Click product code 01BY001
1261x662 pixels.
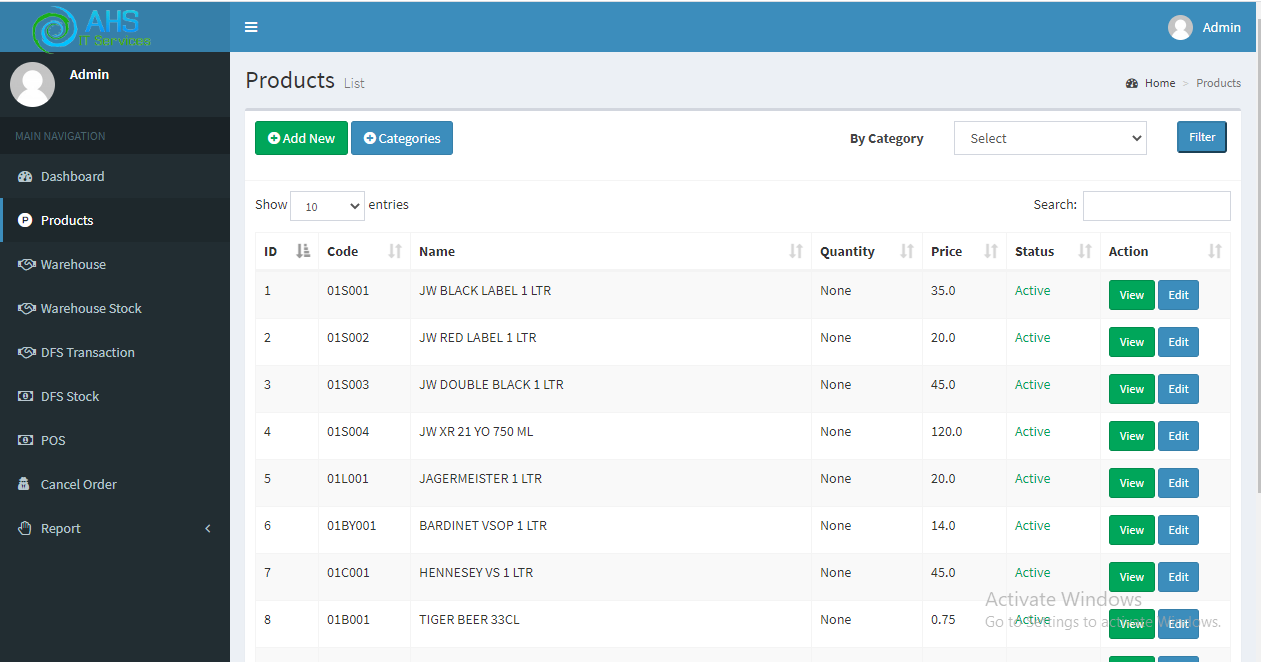352,526
